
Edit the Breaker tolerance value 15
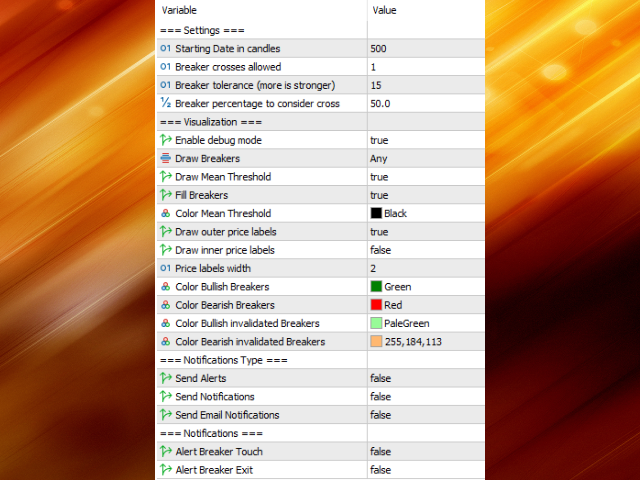pos(426,85)
